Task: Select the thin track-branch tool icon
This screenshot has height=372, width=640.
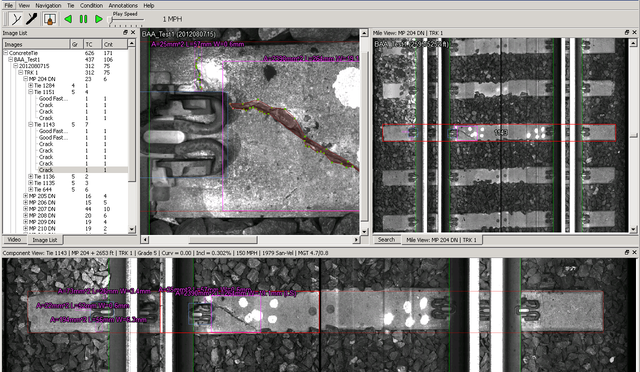Action: 16,19
